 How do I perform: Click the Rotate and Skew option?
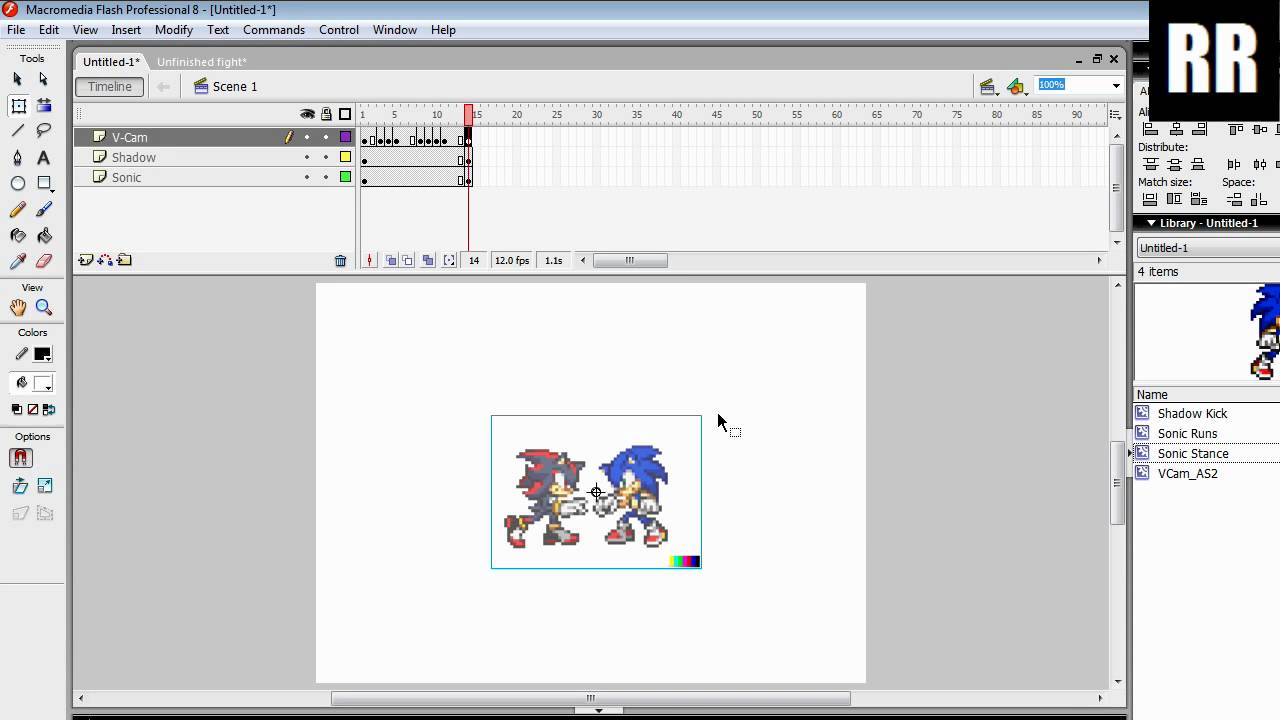(x=20, y=486)
